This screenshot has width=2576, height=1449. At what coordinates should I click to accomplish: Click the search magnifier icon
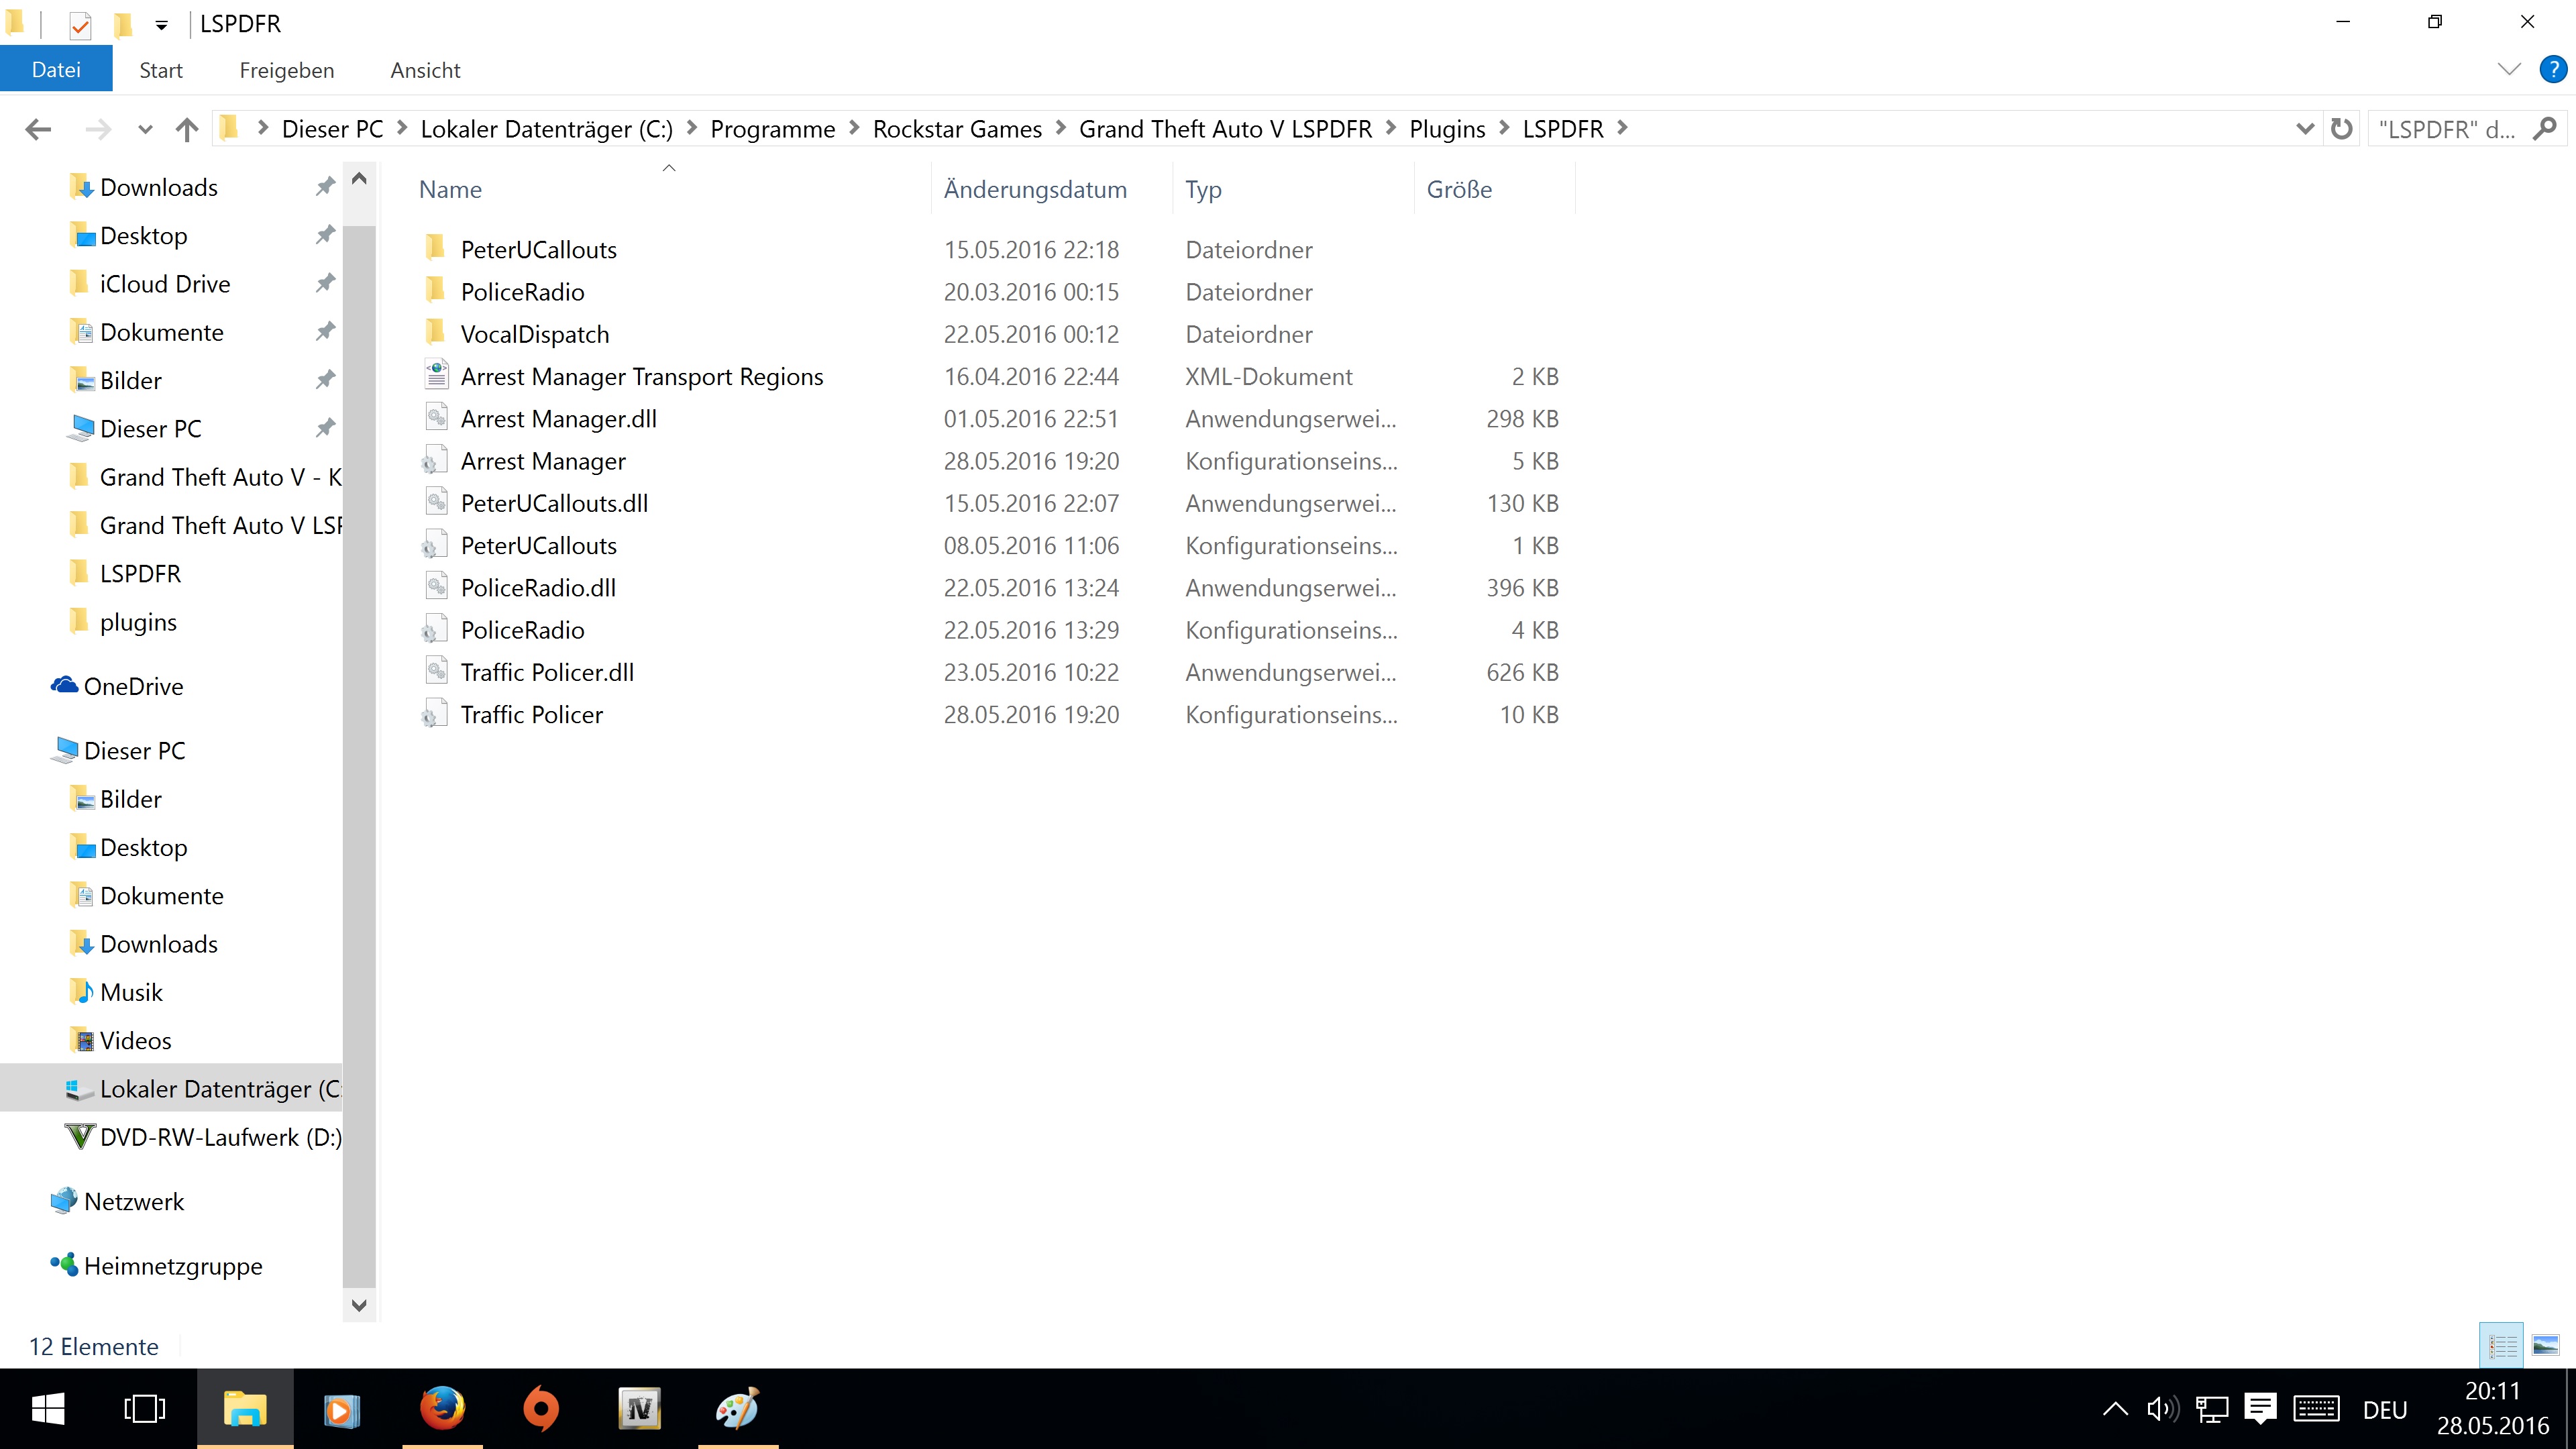2544,129
